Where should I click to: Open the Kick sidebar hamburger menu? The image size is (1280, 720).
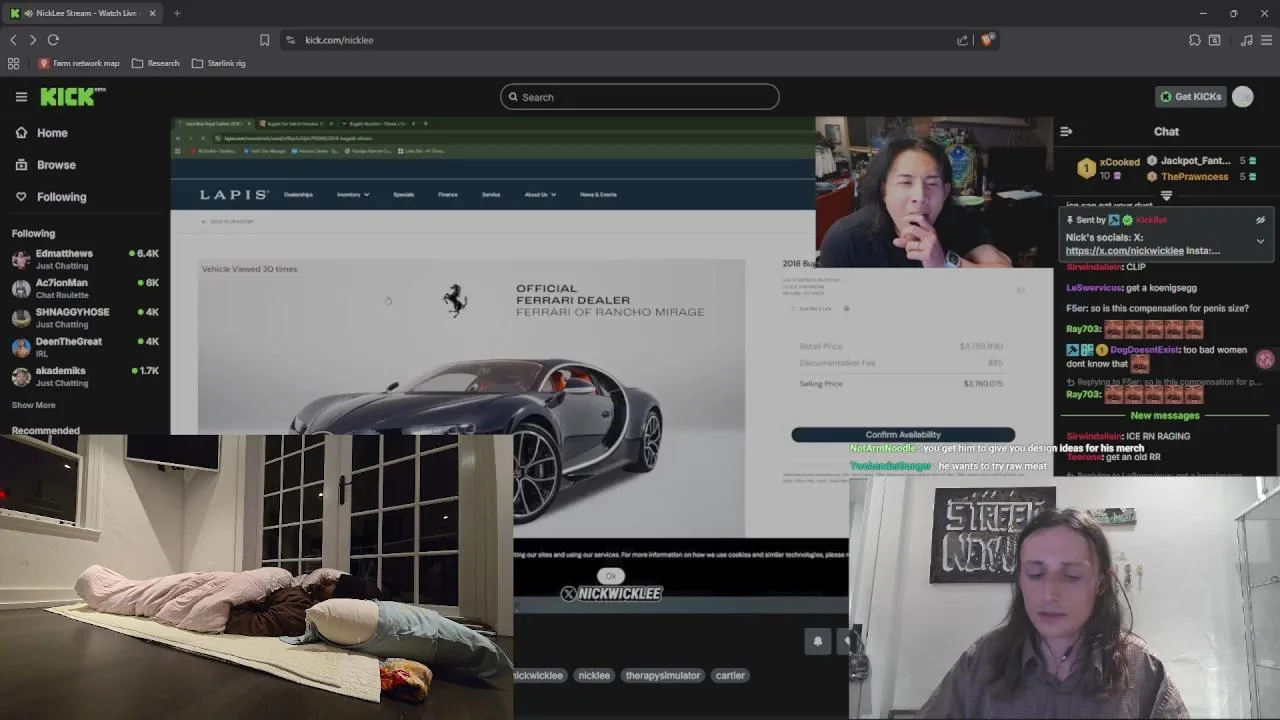click(x=21, y=97)
